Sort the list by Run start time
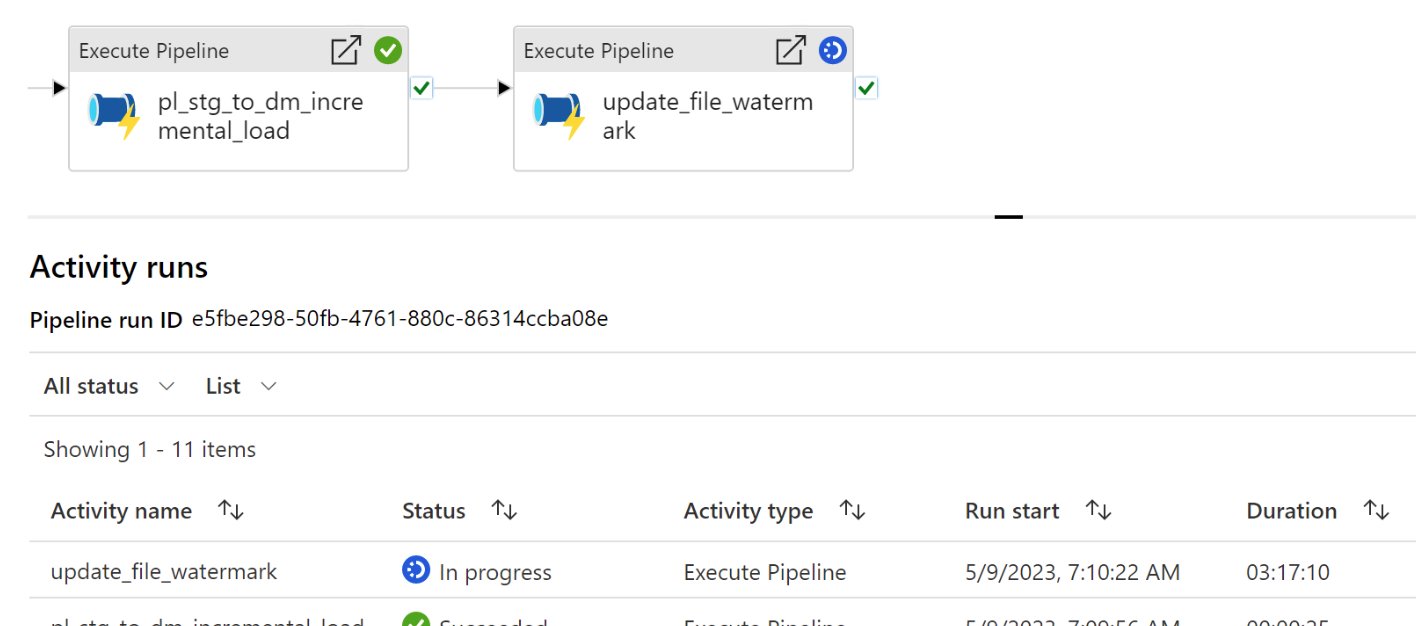Screen dimensions: 1416x626 (x=1097, y=510)
